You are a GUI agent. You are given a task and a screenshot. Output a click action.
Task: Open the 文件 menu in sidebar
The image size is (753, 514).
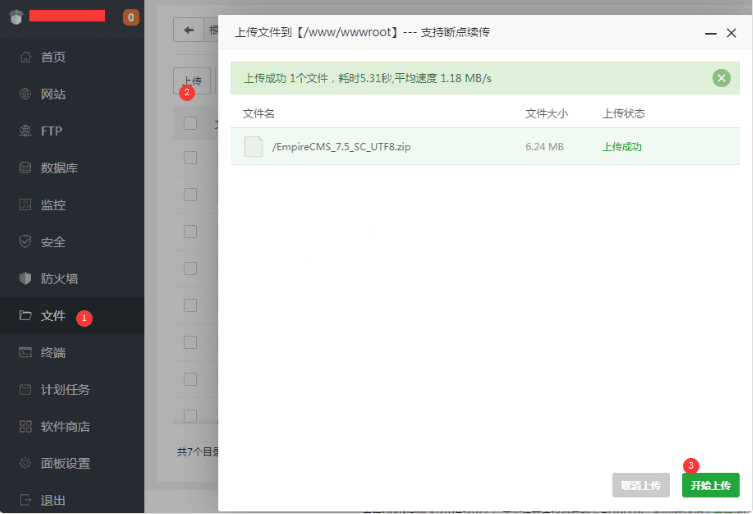click(53, 316)
